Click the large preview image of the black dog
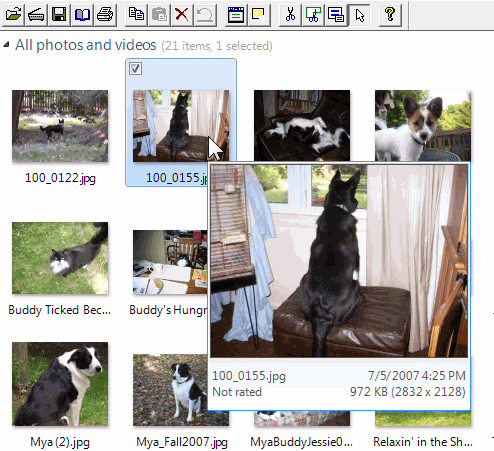The image size is (494, 451). (x=339, y=261)
